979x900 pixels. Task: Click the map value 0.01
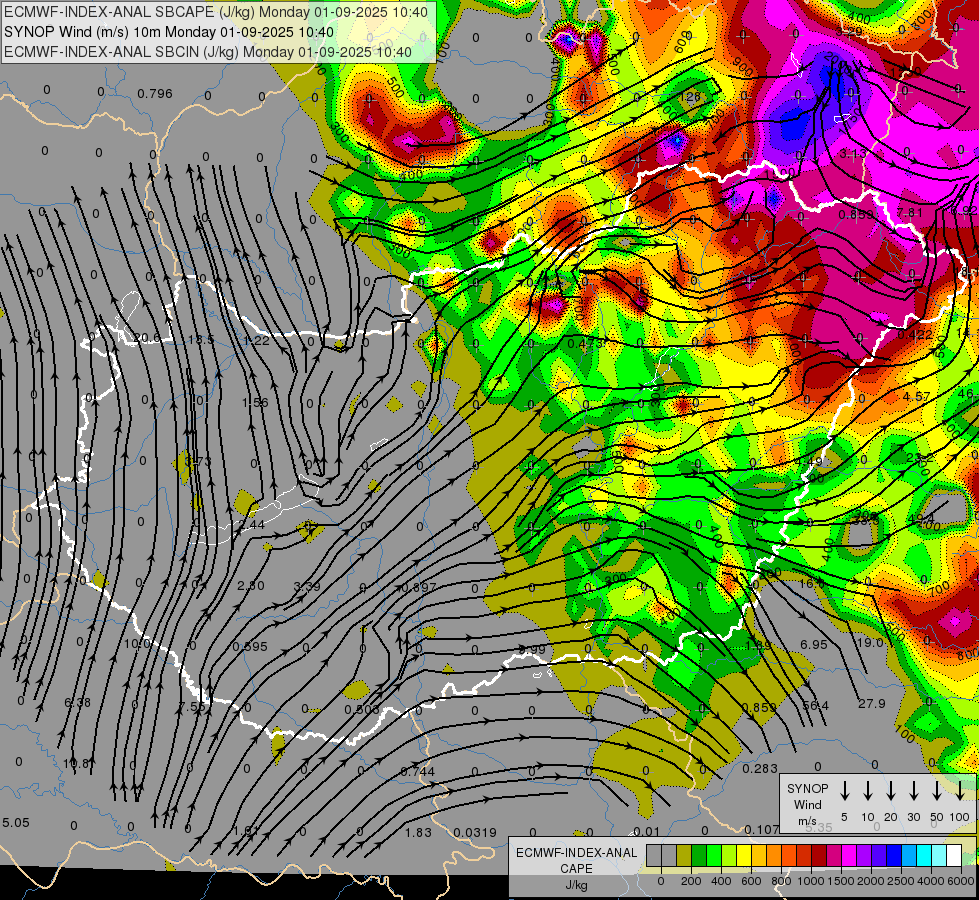[646, 831]
